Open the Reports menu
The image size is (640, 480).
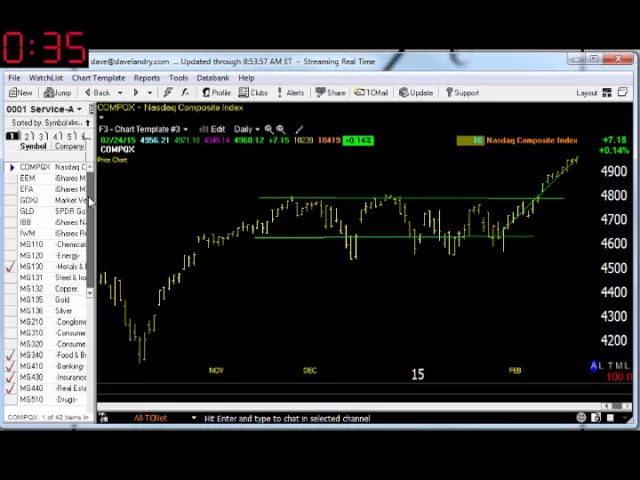click(147, 78)
